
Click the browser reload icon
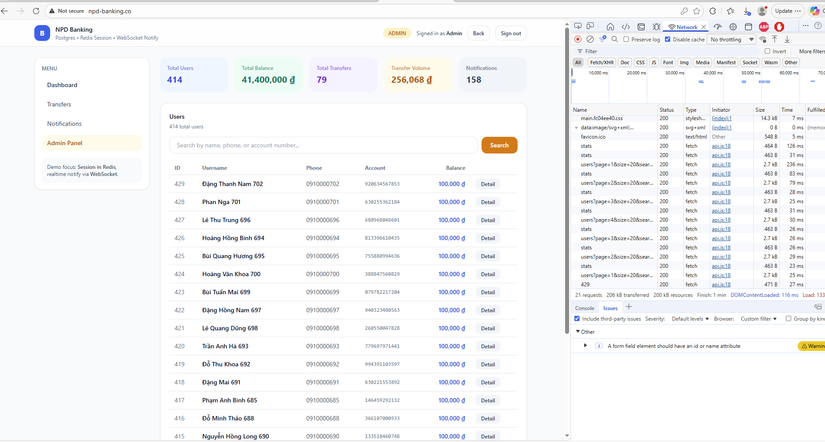[36, 11]
